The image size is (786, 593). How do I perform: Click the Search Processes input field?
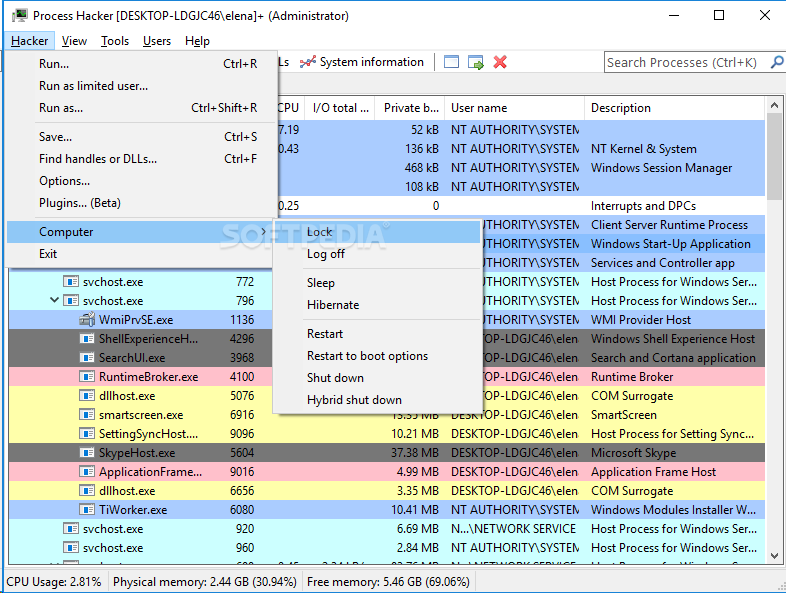click(x=686, y=62)
